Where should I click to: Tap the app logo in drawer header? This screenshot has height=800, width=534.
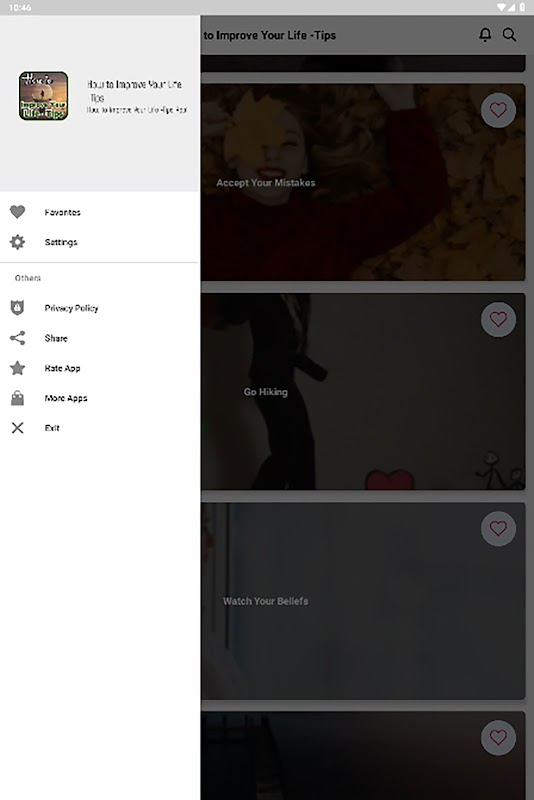pos(43,96)
